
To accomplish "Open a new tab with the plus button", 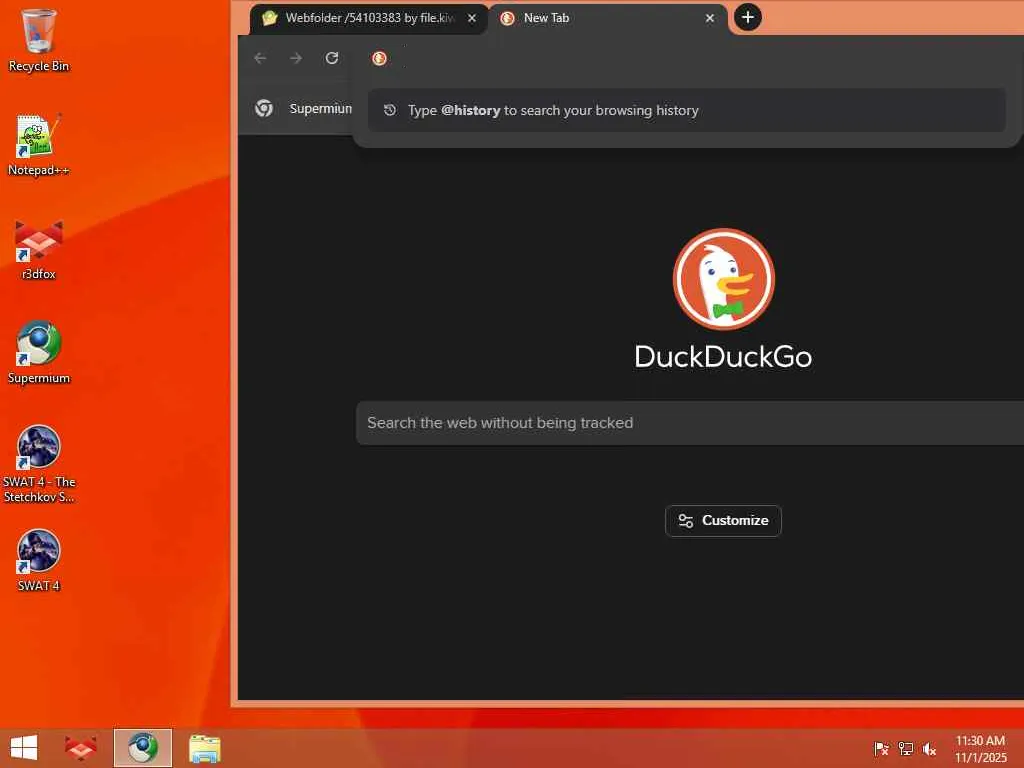I will [748, 17].
